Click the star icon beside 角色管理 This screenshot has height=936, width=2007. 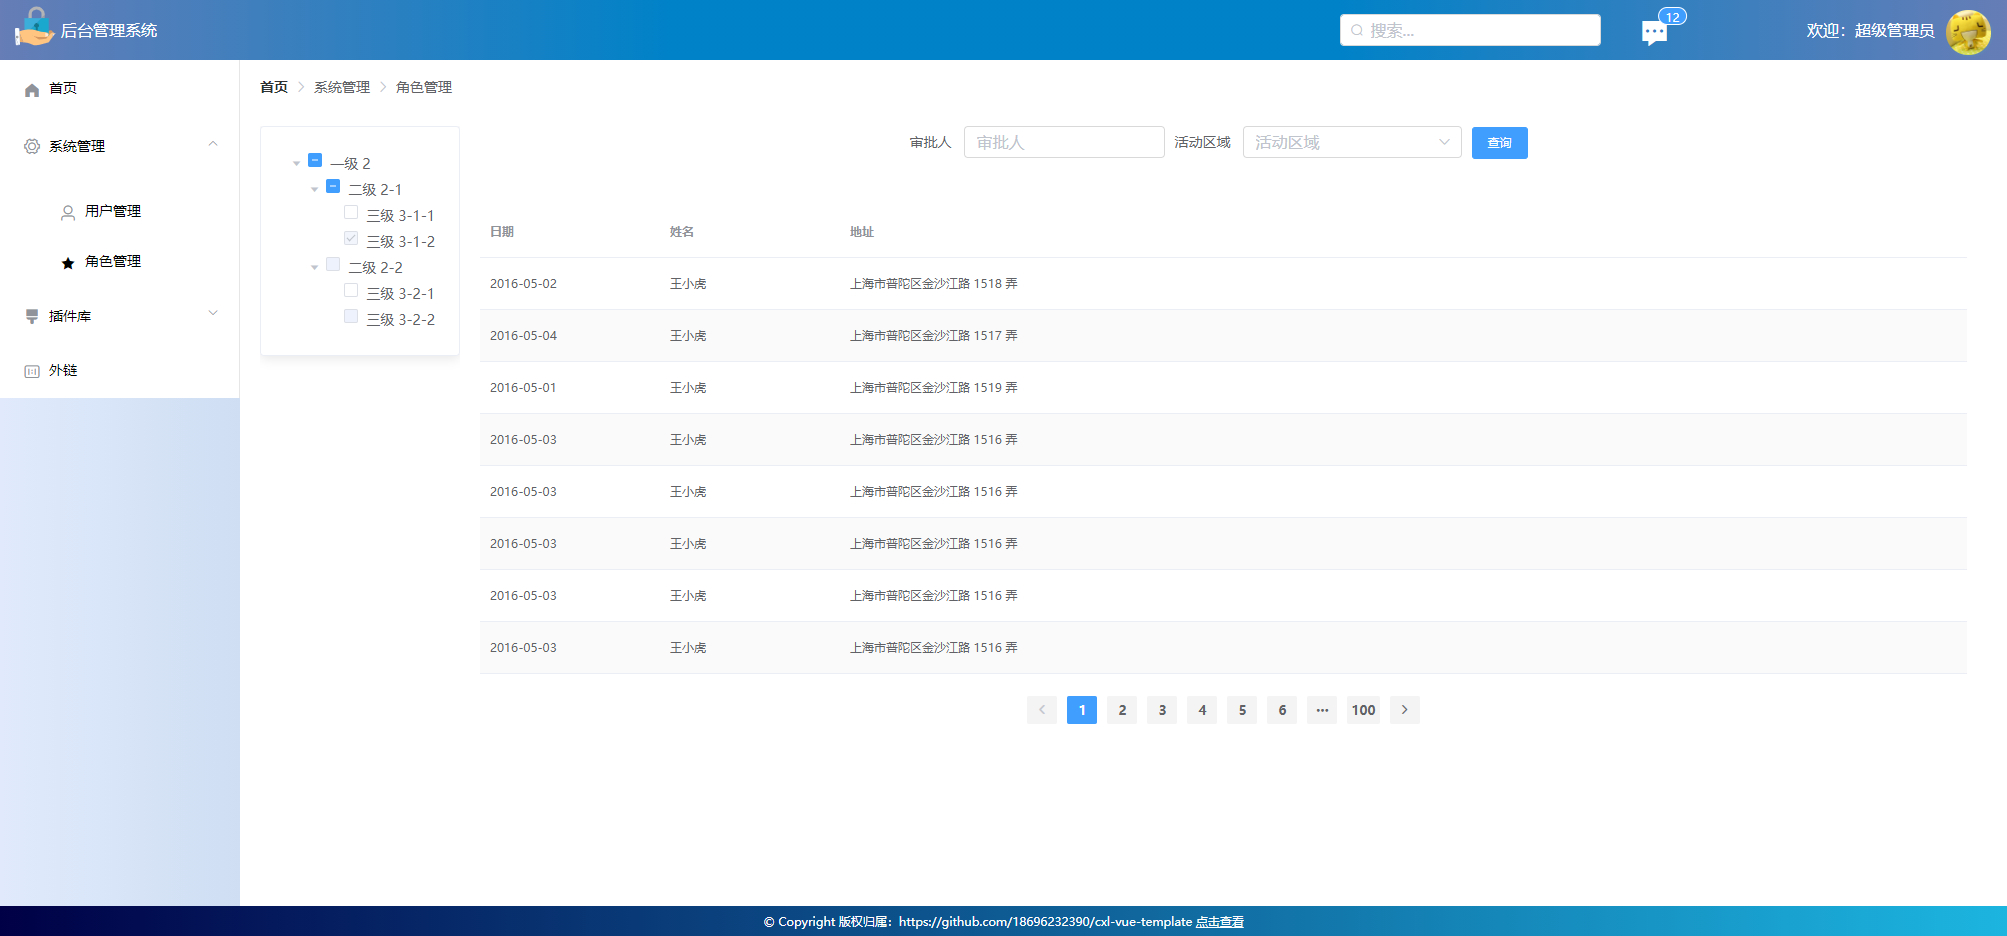click(68, 263)
